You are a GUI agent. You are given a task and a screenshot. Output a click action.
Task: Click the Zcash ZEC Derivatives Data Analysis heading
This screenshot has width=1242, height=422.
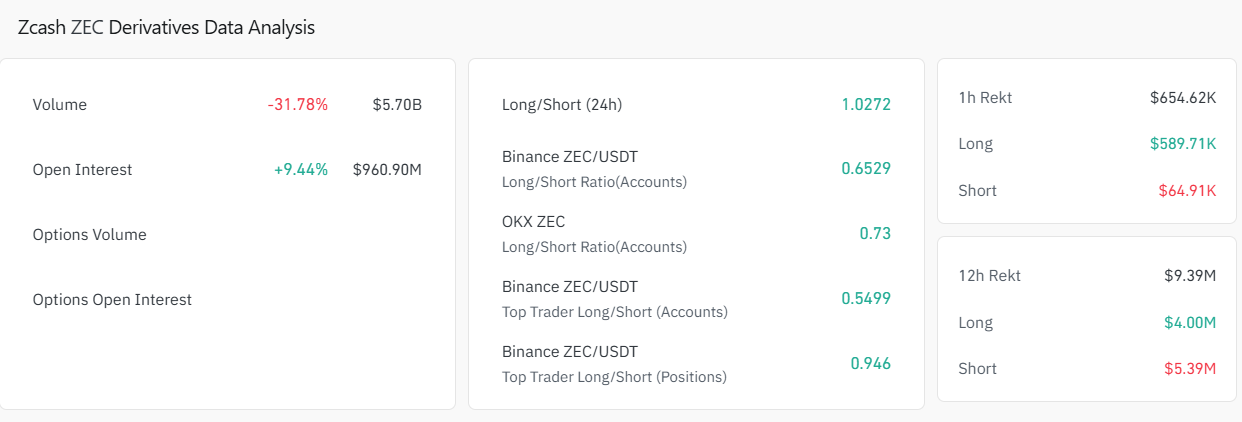[x=166, y=28]
